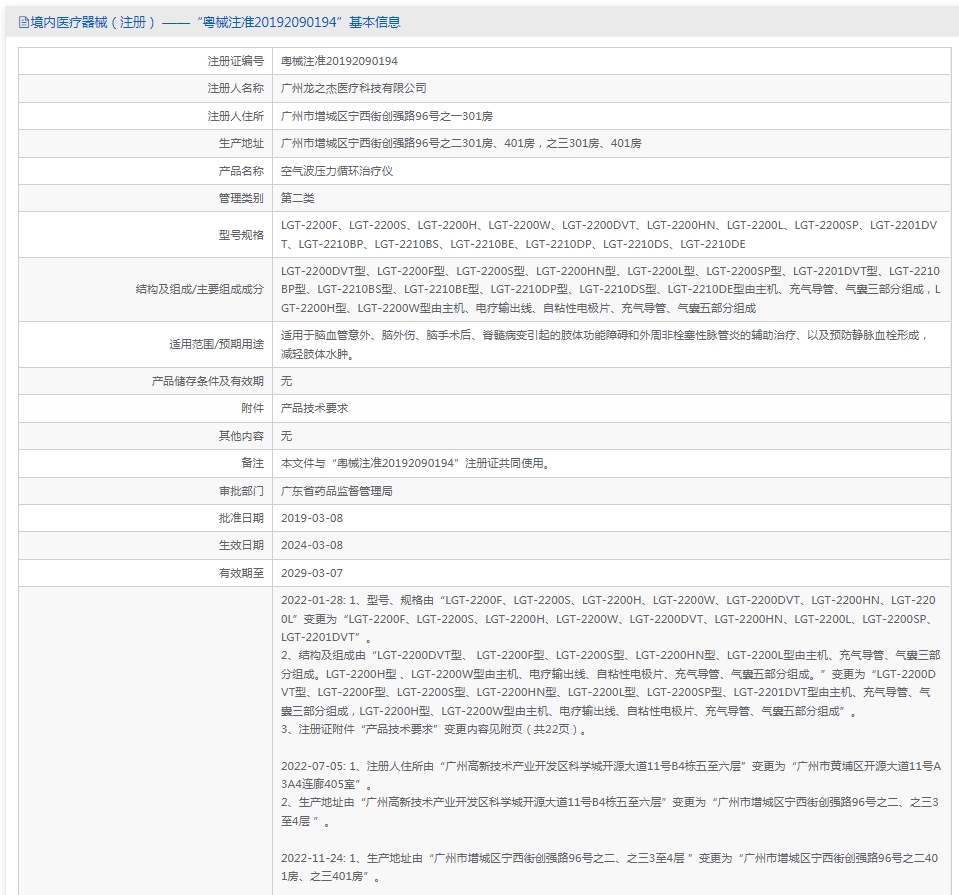Select registration number 粤械注准20192090194 value
The width and height of the screenshot is (959, 895).
click(339, 61)
